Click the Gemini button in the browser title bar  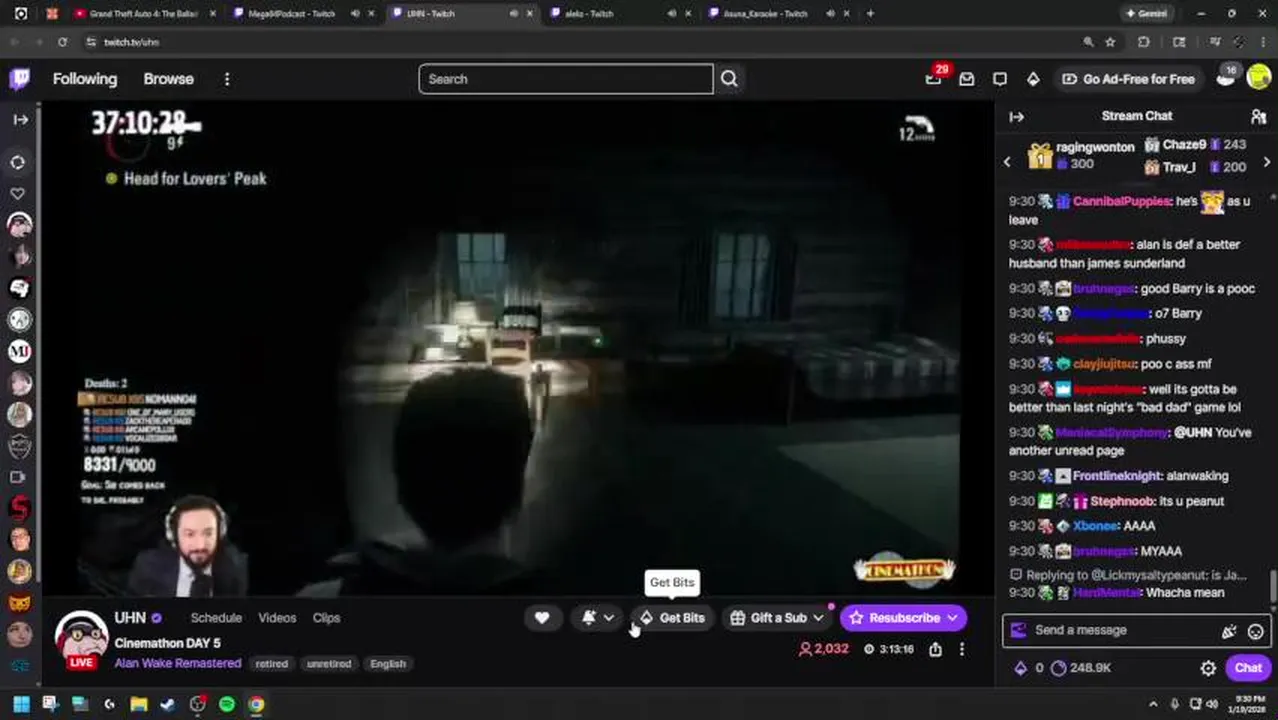(x=1149, y=14)
